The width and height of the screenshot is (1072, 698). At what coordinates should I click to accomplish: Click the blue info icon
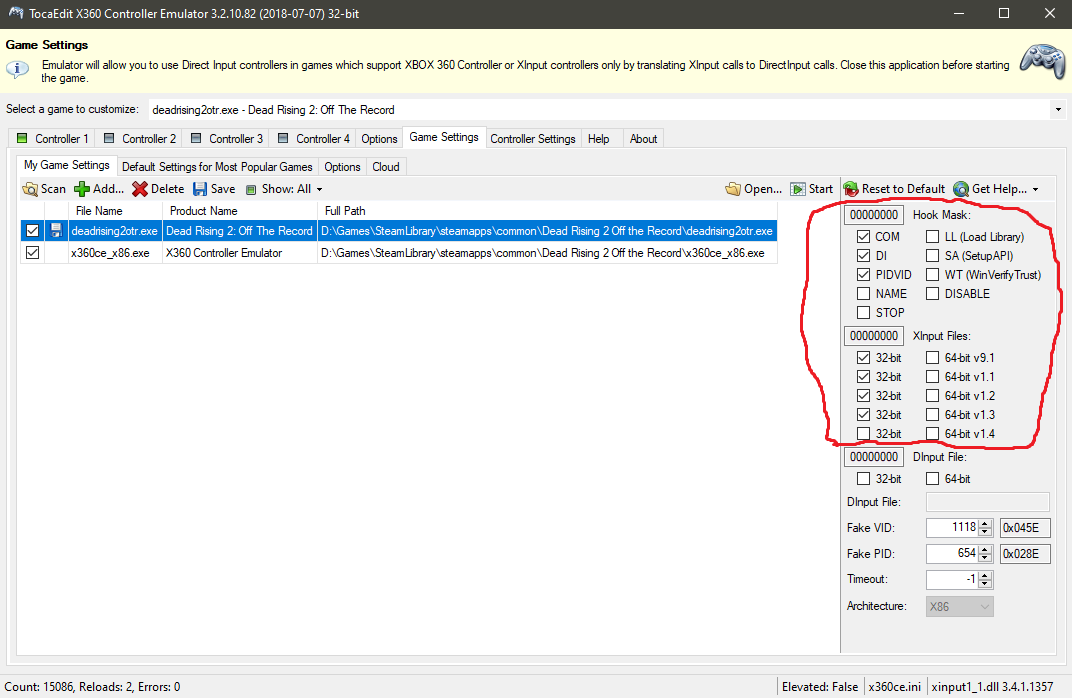point(17,69)
